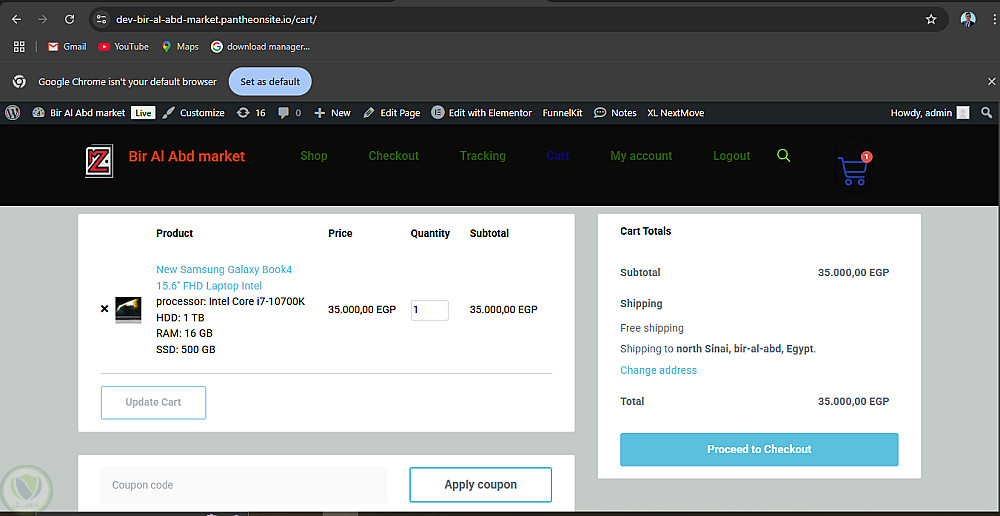This screenshot has width=1000, height=516.
Task: Open comments bubble showing 0
Action: coord(290,113)
